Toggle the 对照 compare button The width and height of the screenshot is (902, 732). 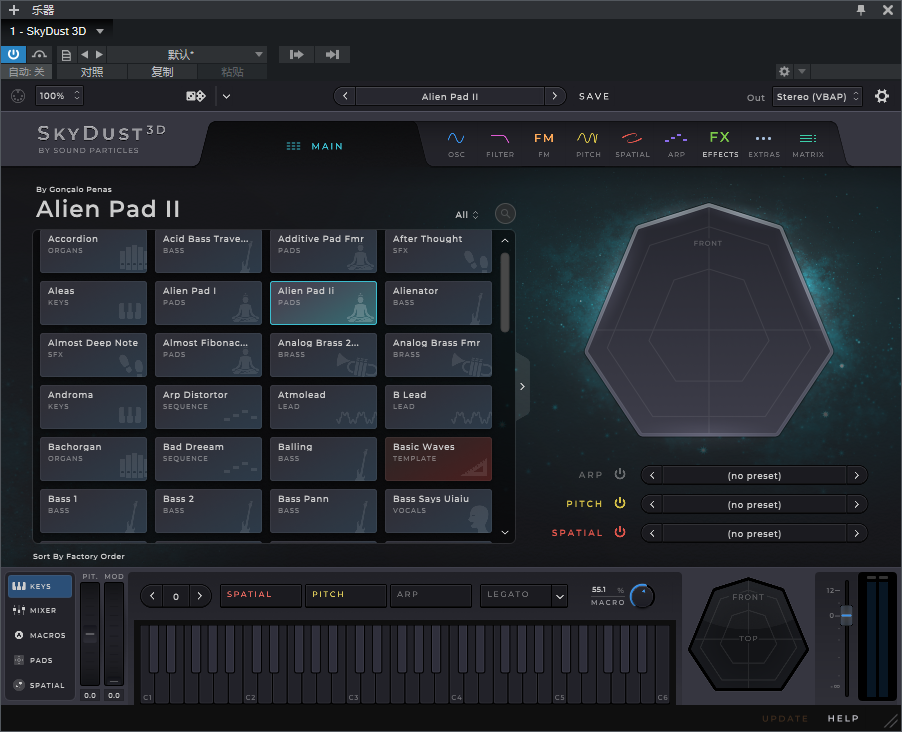pyautogui.click(x=92, y=72)
